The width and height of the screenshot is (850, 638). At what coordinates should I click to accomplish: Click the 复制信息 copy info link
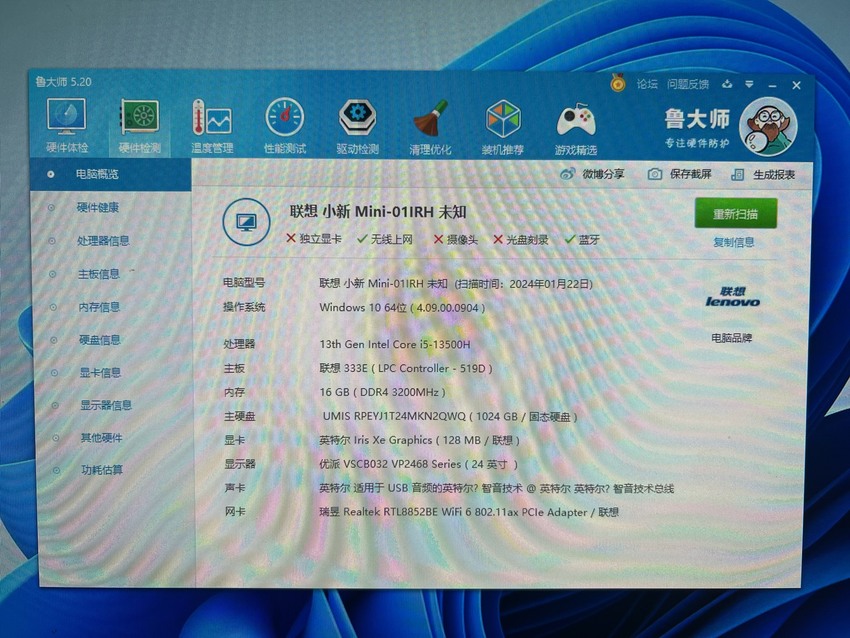click(733, 242)
